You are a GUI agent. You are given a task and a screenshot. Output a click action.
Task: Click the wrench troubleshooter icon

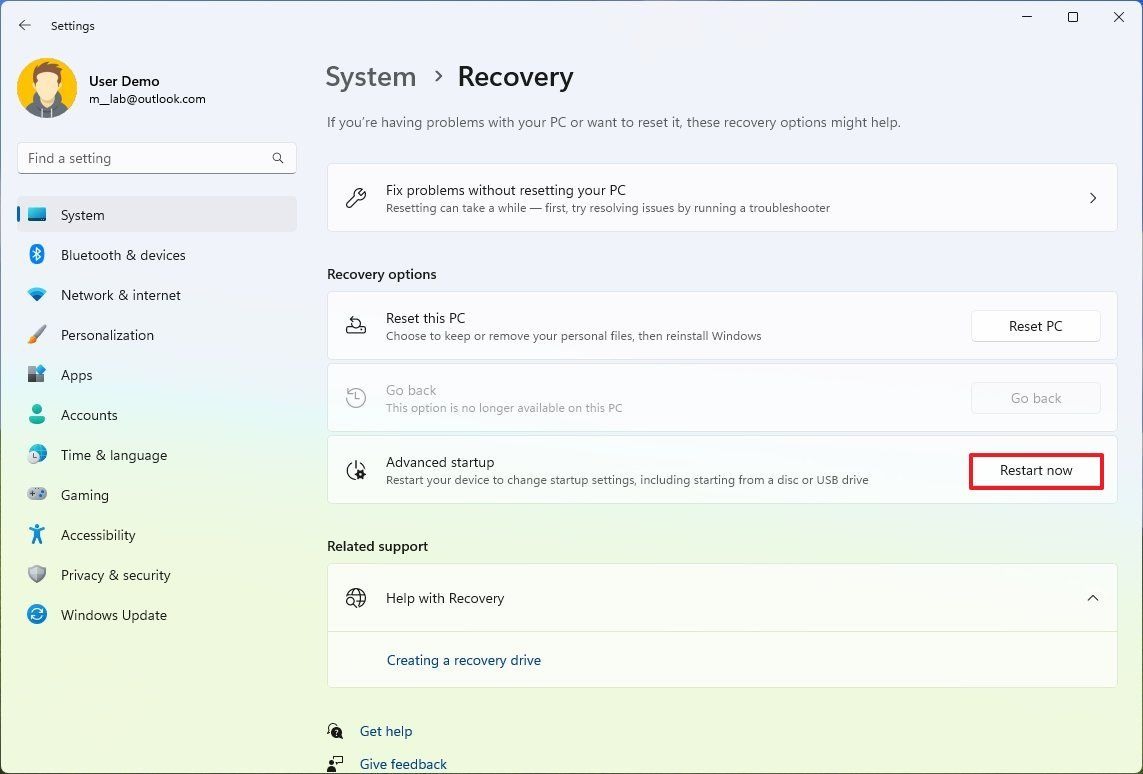[x=356, y=198]
